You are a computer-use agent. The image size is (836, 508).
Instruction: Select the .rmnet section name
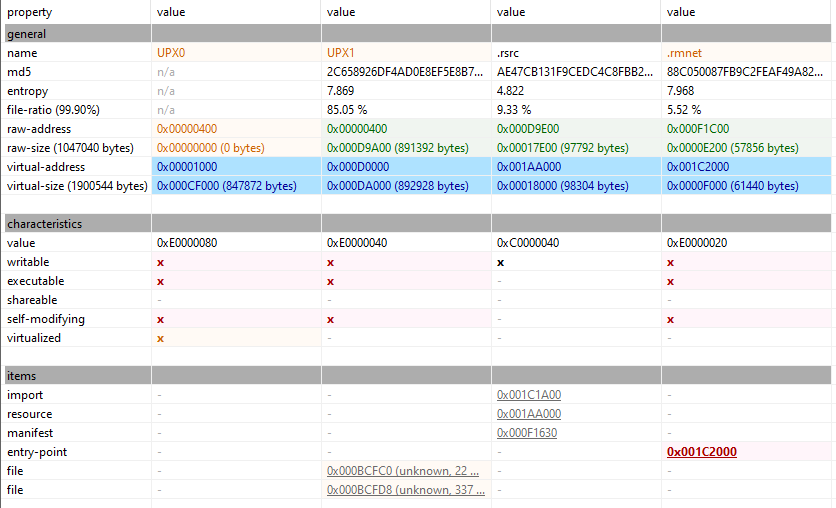pos(683,53)
